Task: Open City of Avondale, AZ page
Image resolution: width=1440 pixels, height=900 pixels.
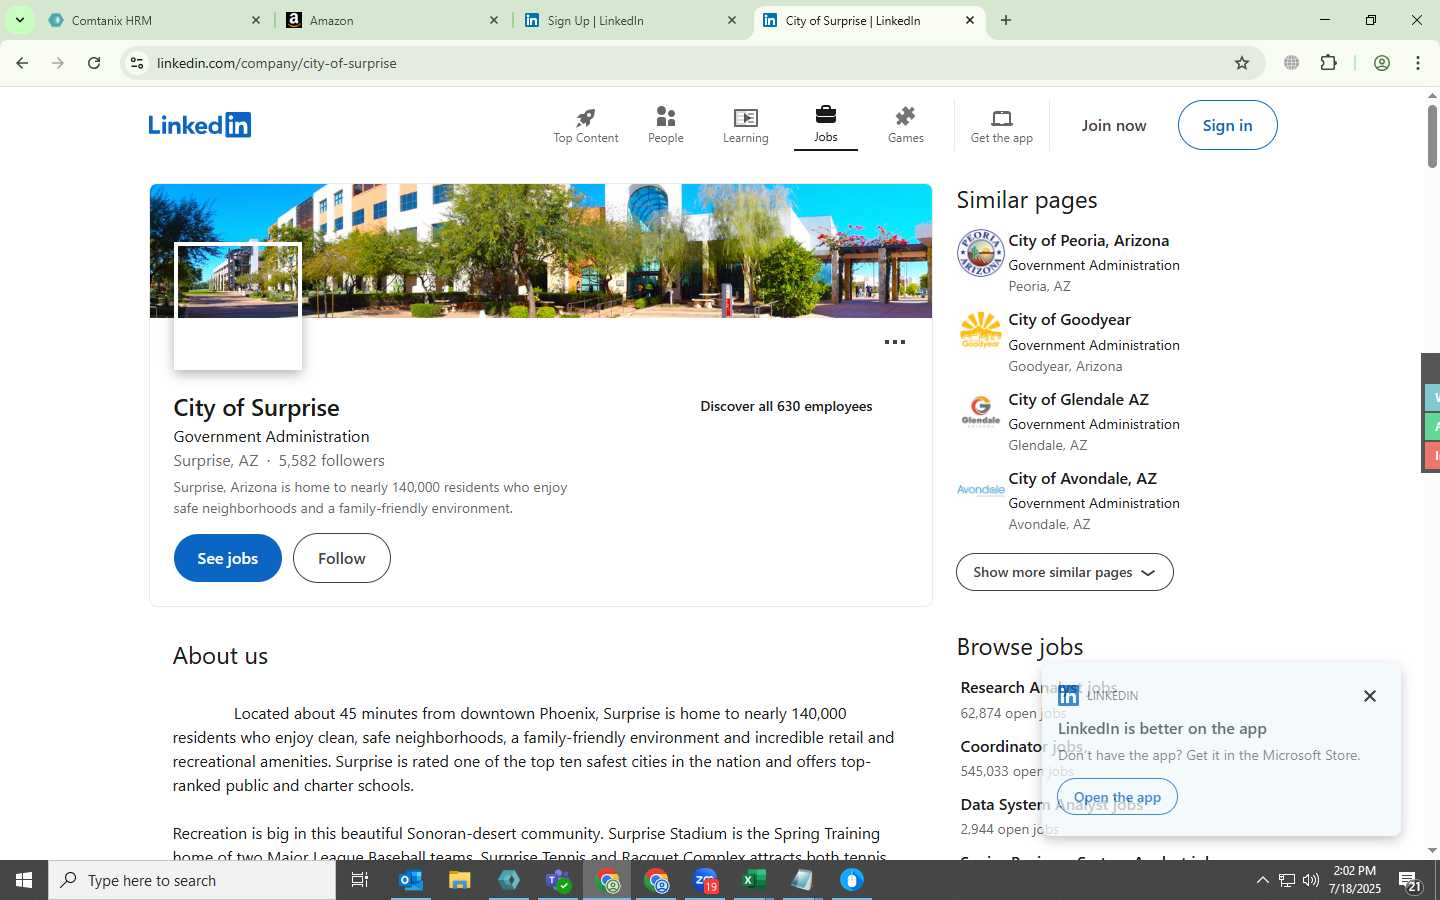Action: tap(1082, 479)
